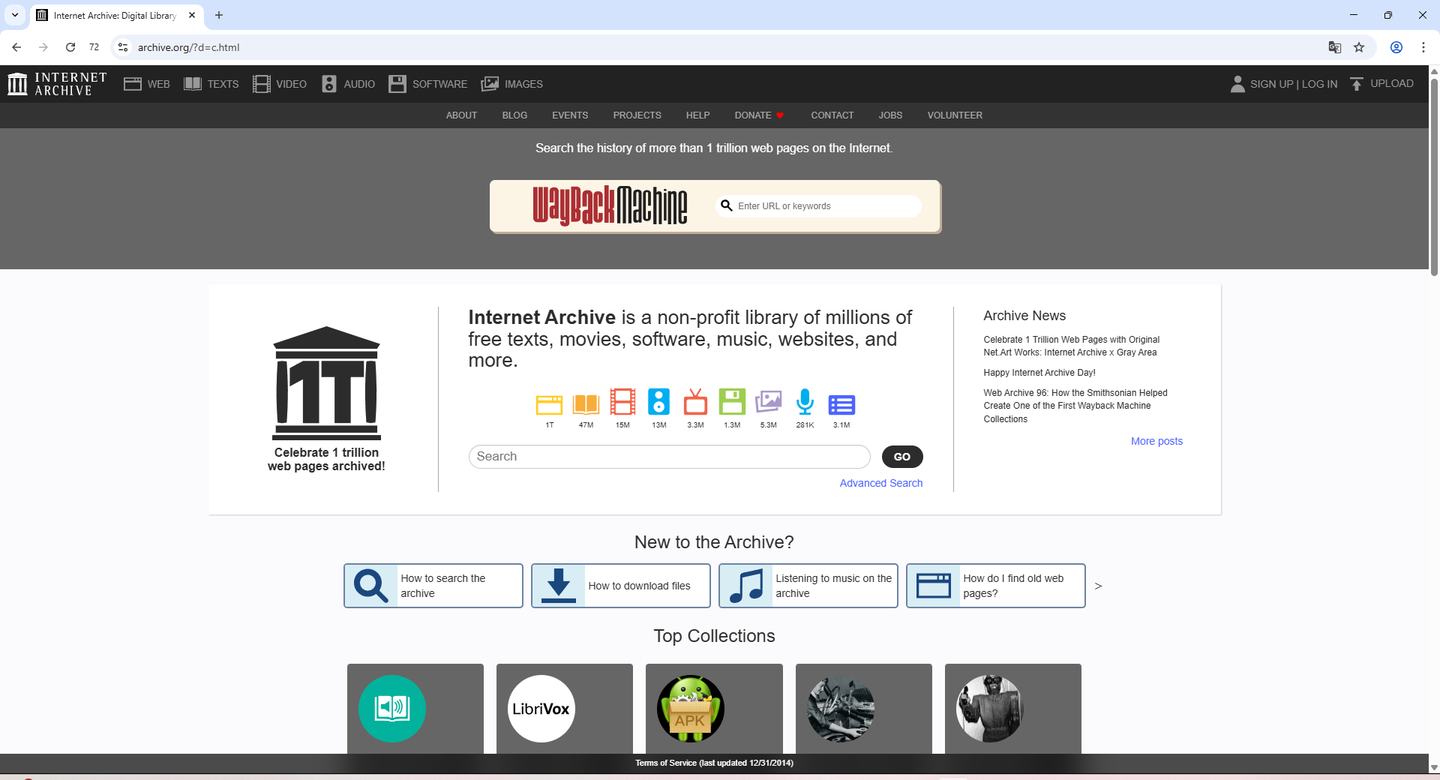Screen dimensions: 1440x780
Task: Open the How to search the archive card
Action: coord(433,586)
